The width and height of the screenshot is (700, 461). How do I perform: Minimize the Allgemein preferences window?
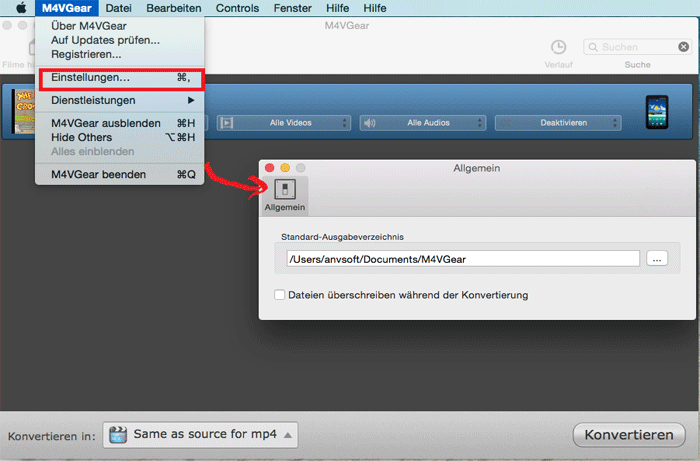tap(285, 168)
